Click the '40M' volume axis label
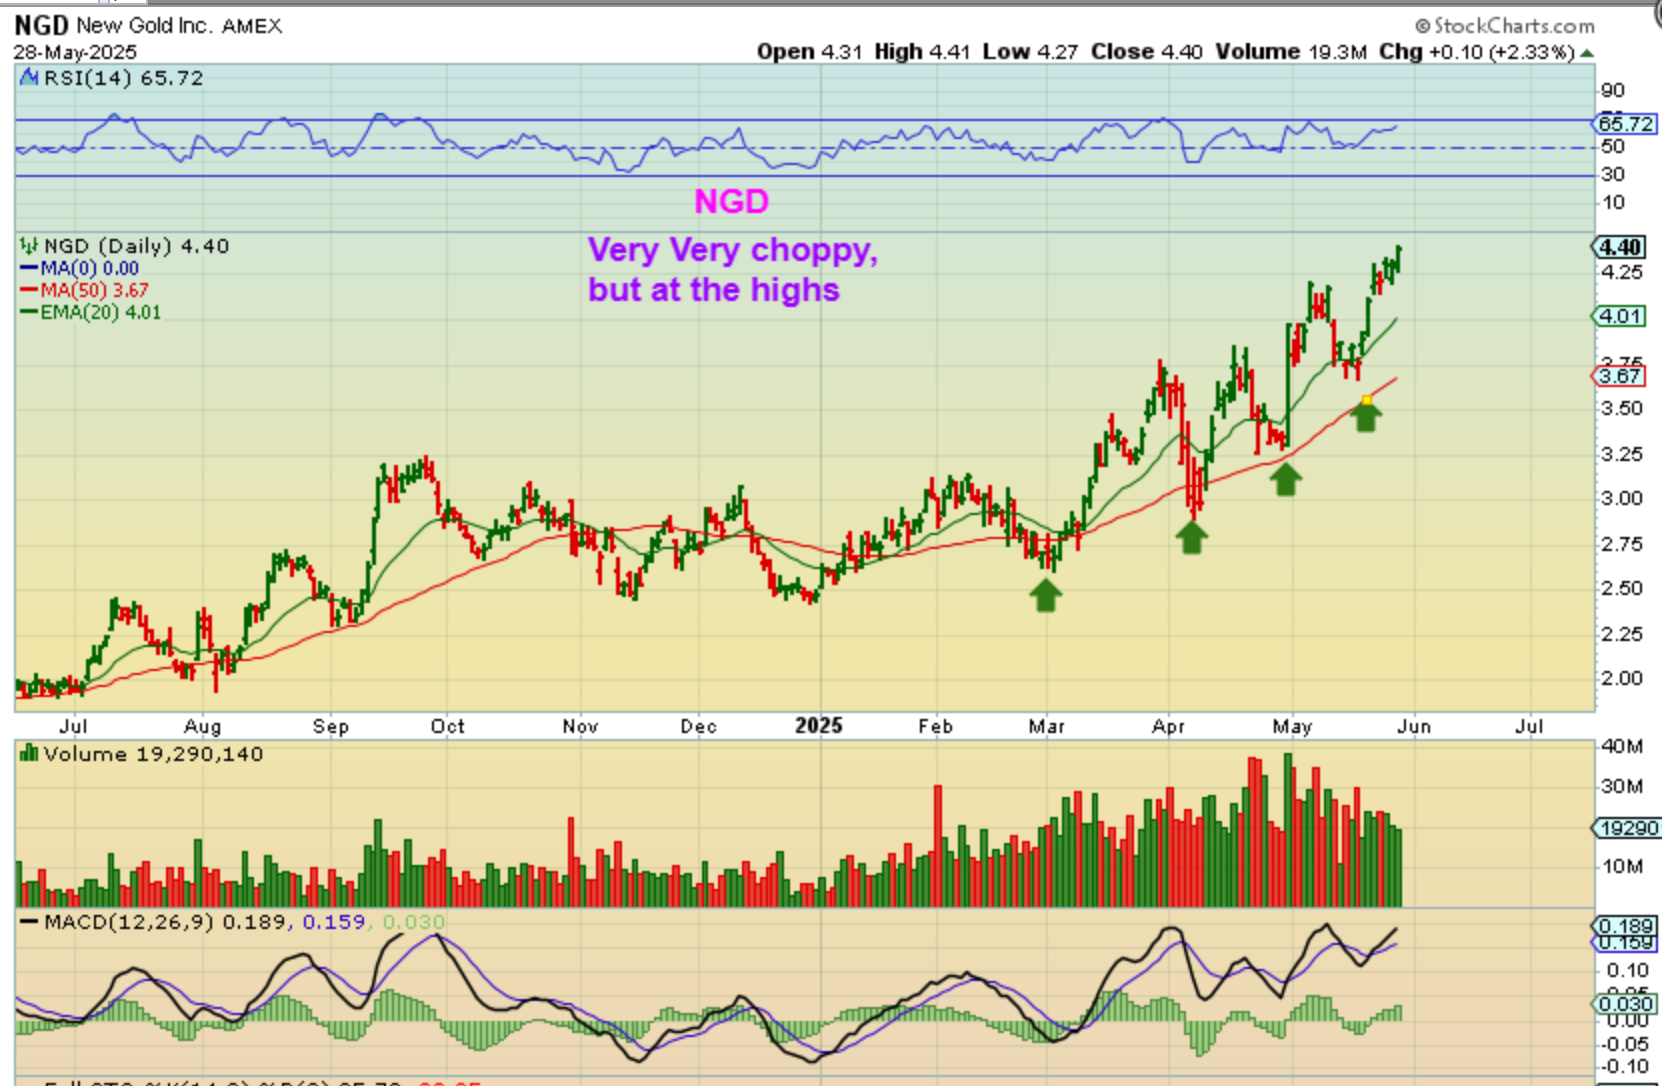 (1622, 746)
